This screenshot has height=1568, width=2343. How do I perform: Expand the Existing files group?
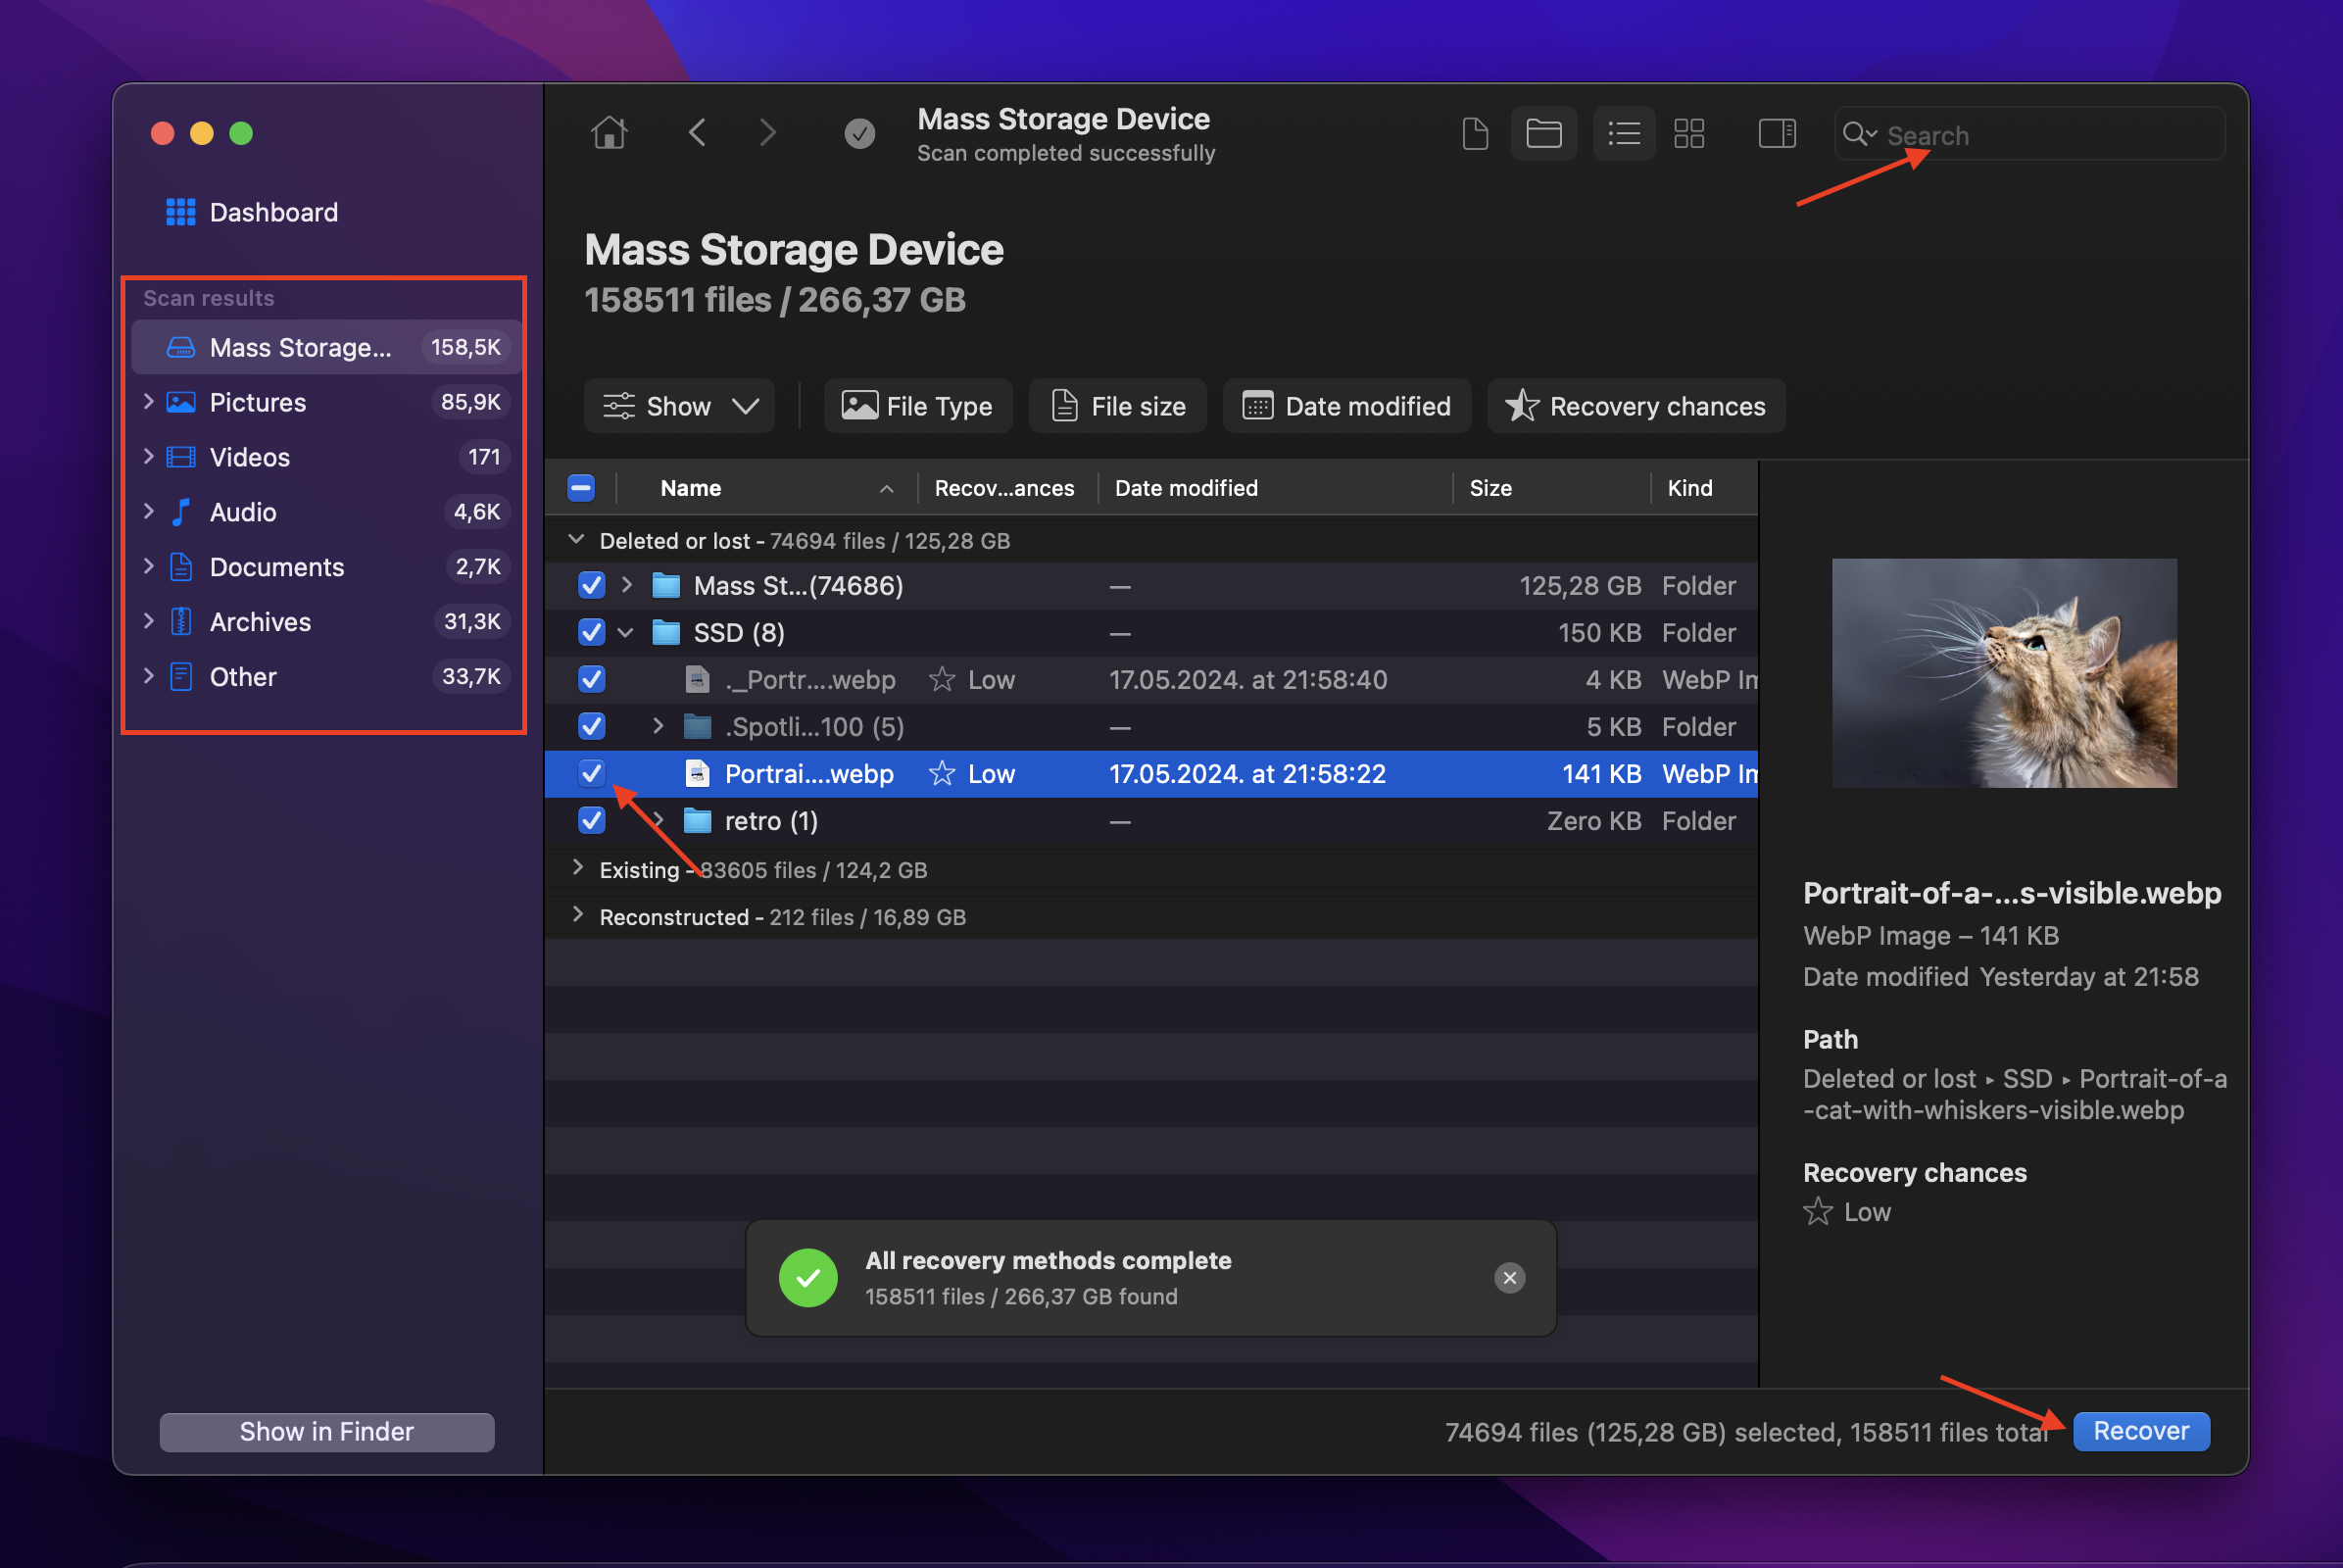577,868
